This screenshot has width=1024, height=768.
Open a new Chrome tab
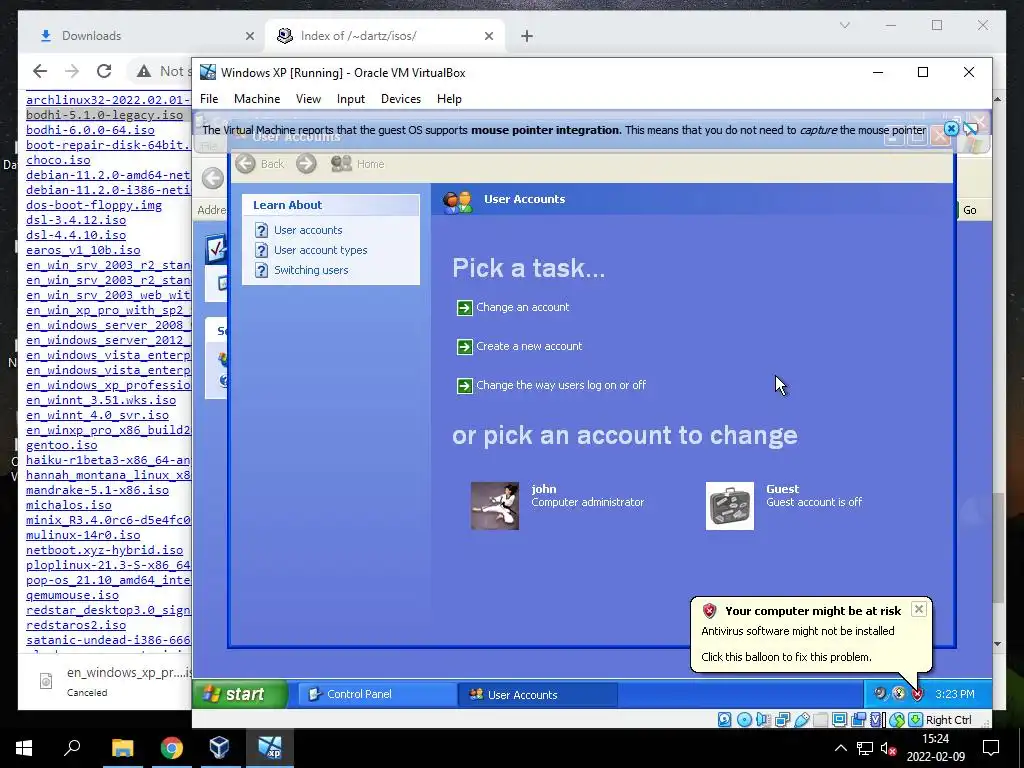527,36
